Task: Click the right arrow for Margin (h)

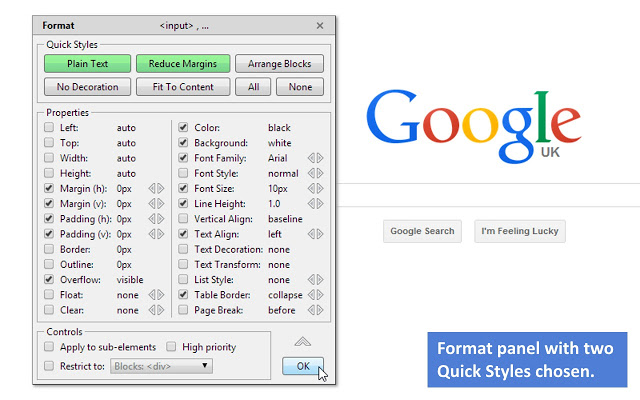Action: (161, 189)
